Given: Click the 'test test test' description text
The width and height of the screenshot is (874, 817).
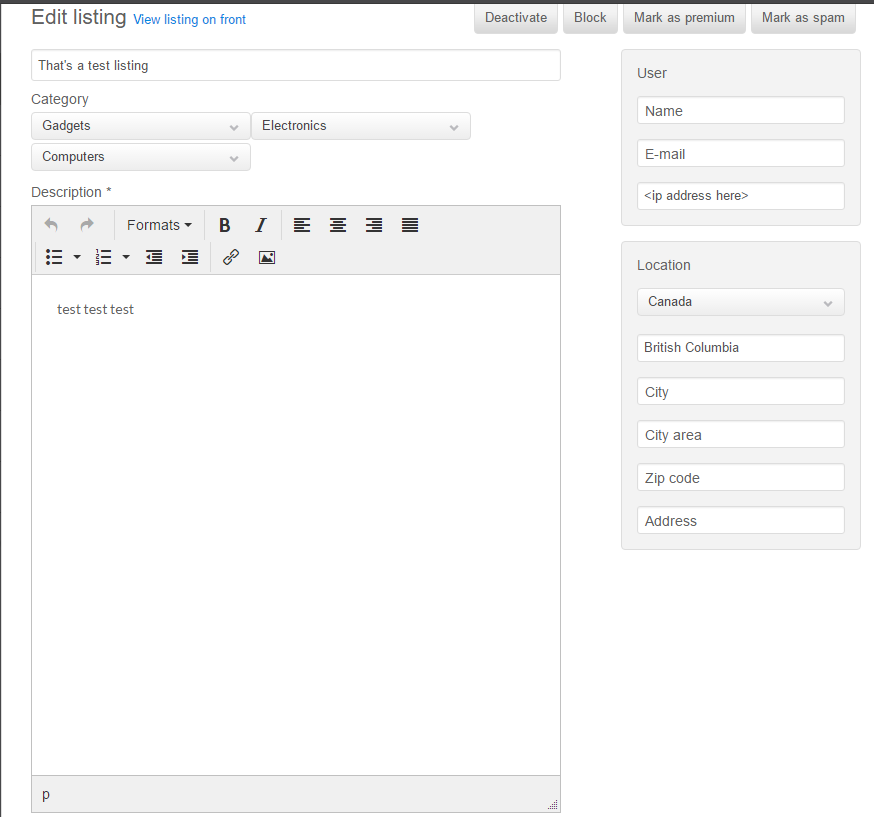Looking at the screenshot, I should (95, 309).
